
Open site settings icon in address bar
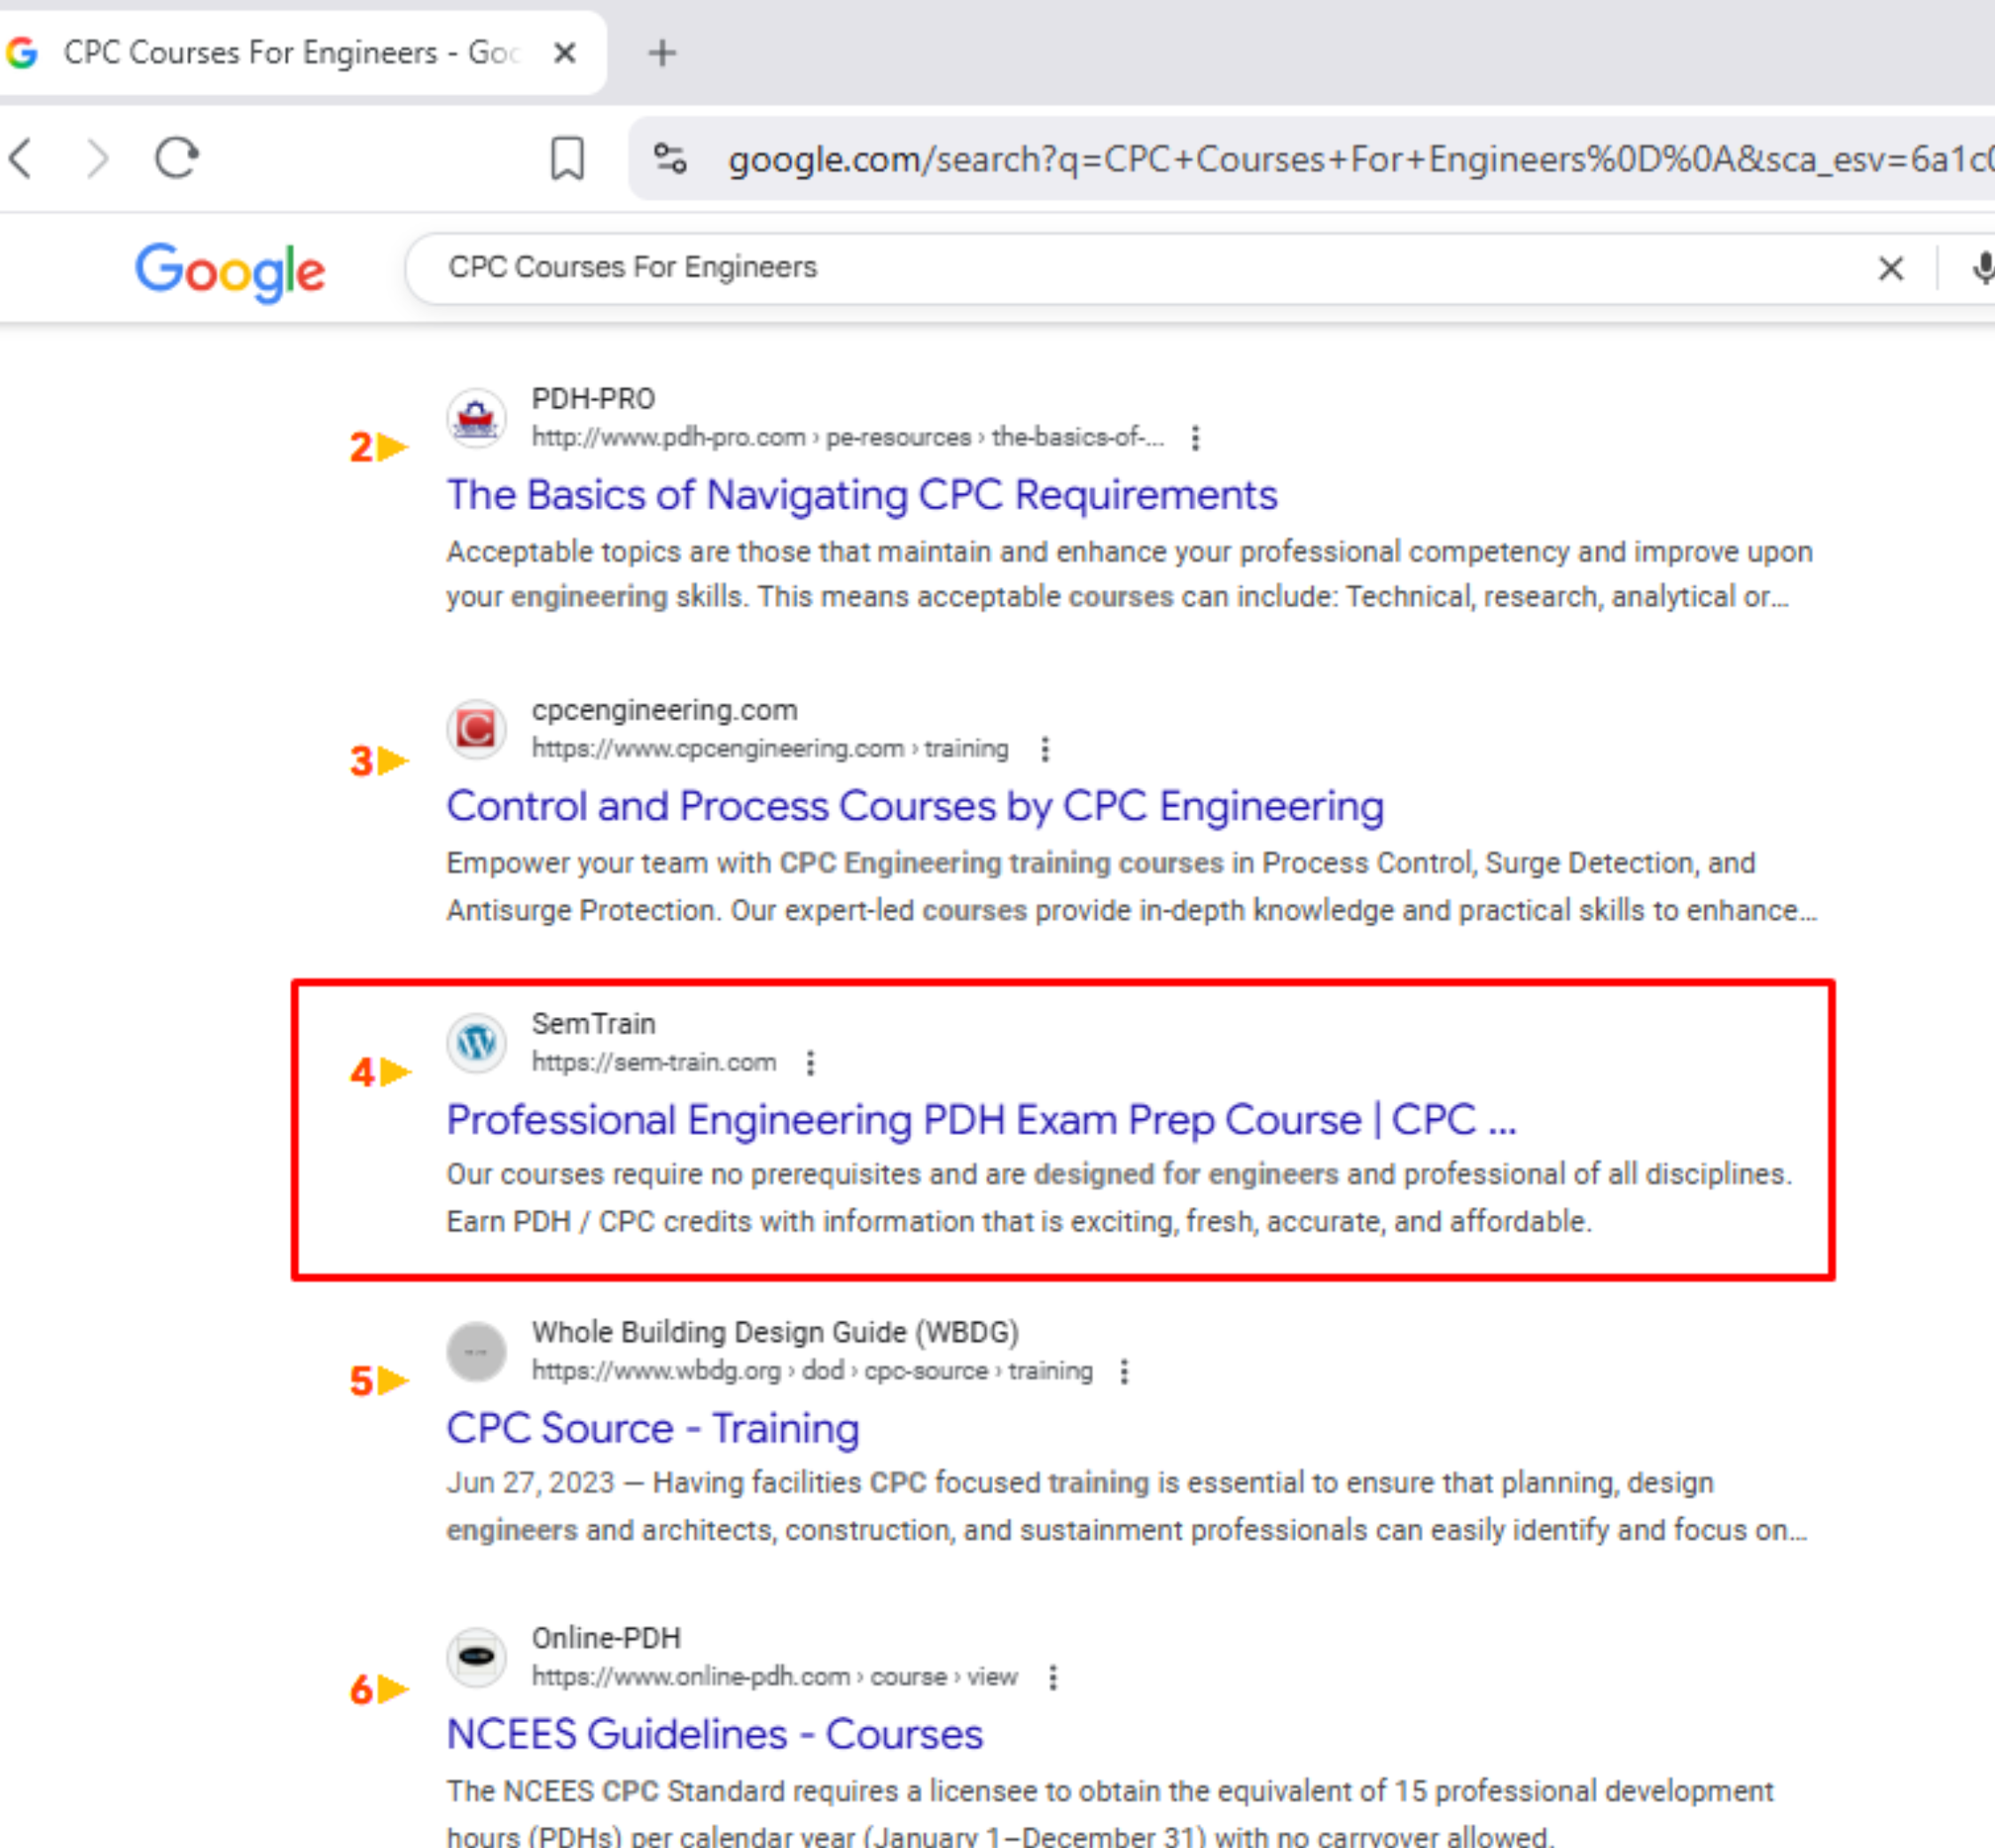(x=669, y=158)
